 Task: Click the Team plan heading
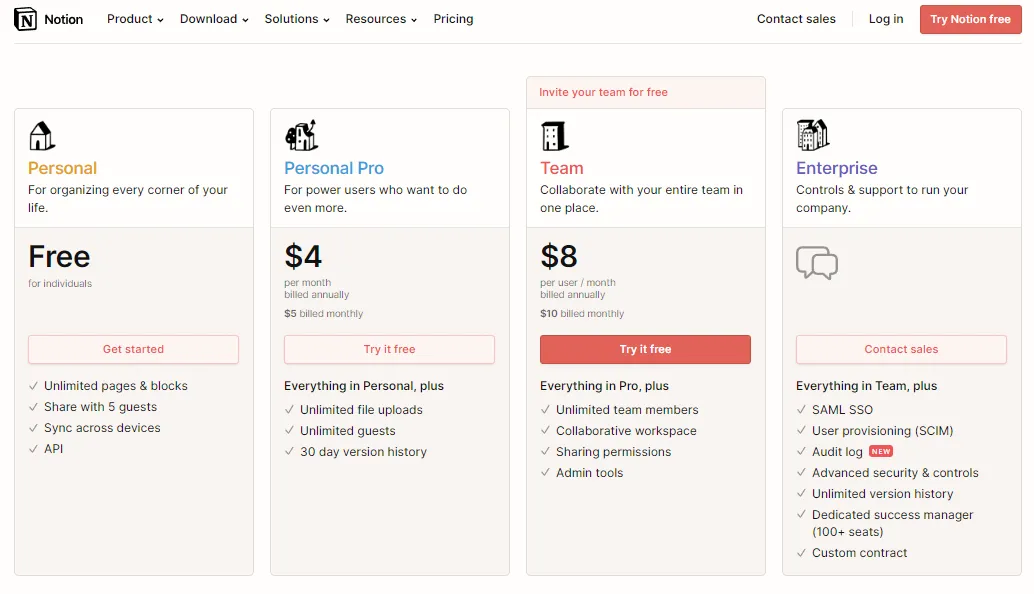pyautogui.click(x=562, y=168)
